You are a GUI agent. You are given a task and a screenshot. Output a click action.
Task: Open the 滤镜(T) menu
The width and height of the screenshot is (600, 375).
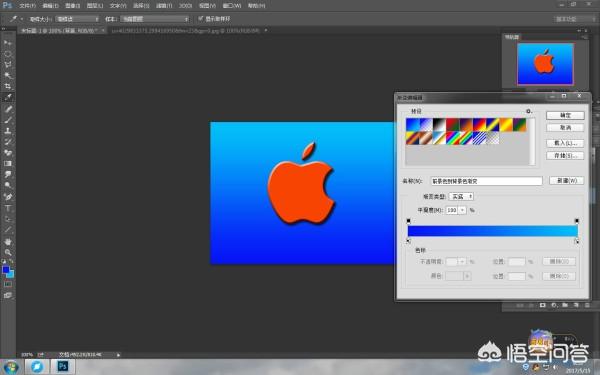164,6
